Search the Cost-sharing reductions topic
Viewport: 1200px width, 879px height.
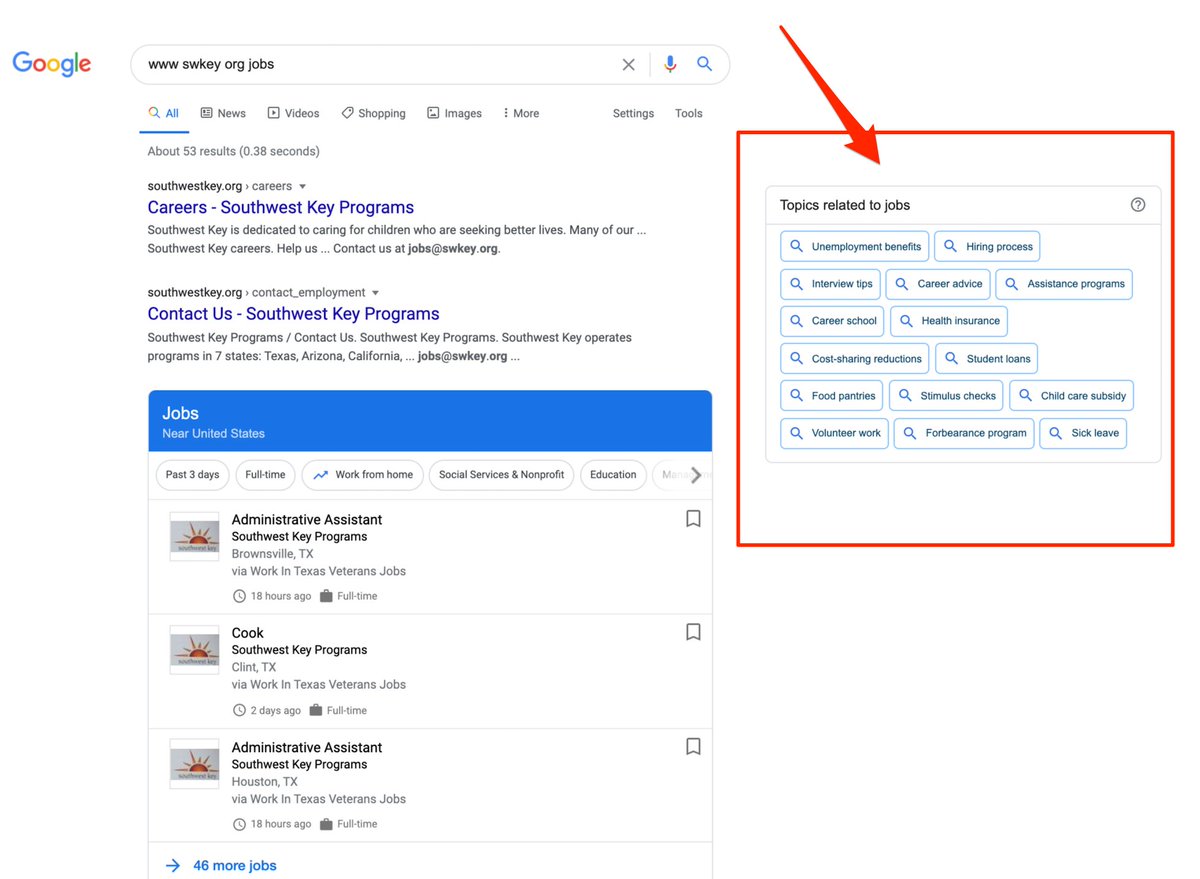click(x=855, y=359)
